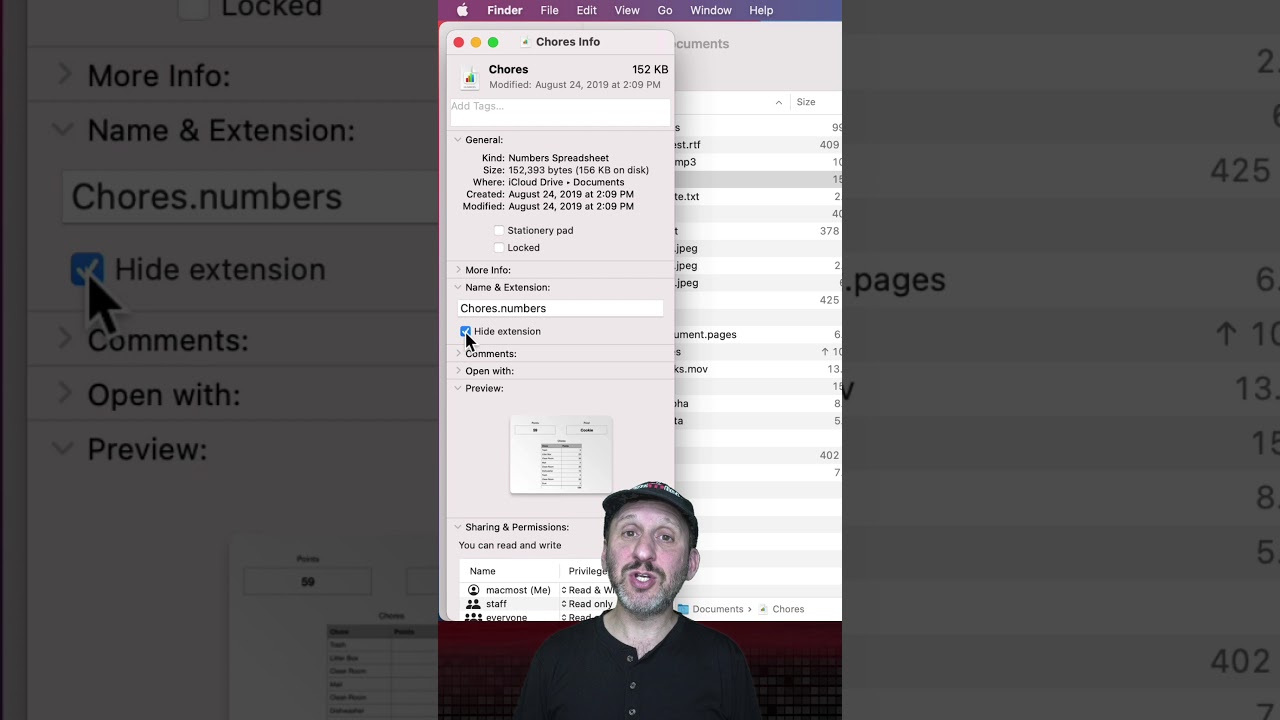Open the Edit menu
1280x720 pixels.
(587, 10)
